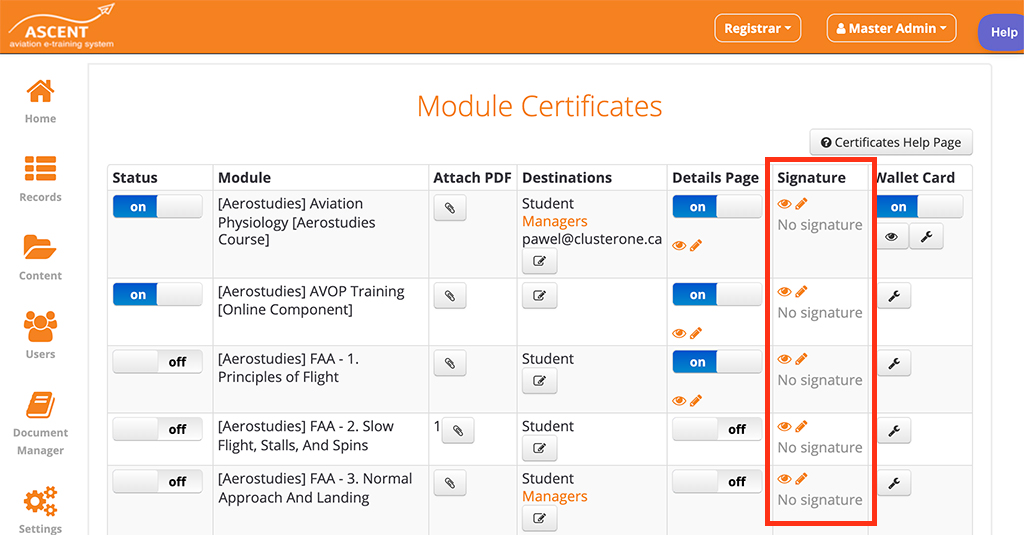Image resolution: width=1024 pixels, height=535 pixels.
Task: Toggle Details Page switch for FAA 1 row
Action: 717,362
